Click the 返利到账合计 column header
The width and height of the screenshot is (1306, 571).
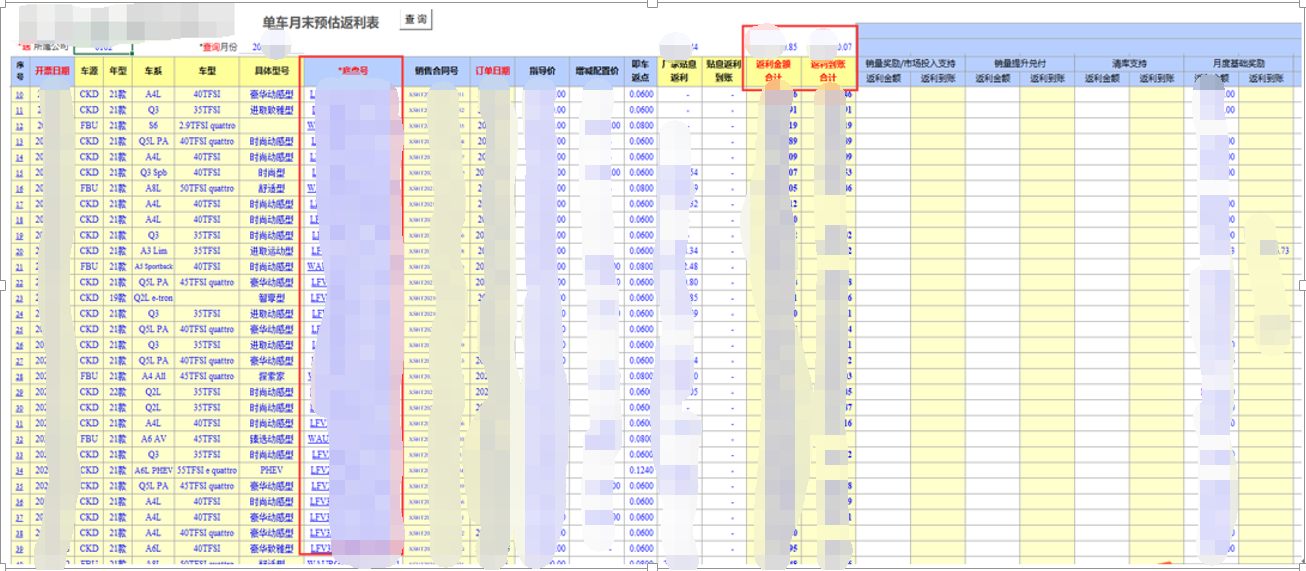point(827,71)
